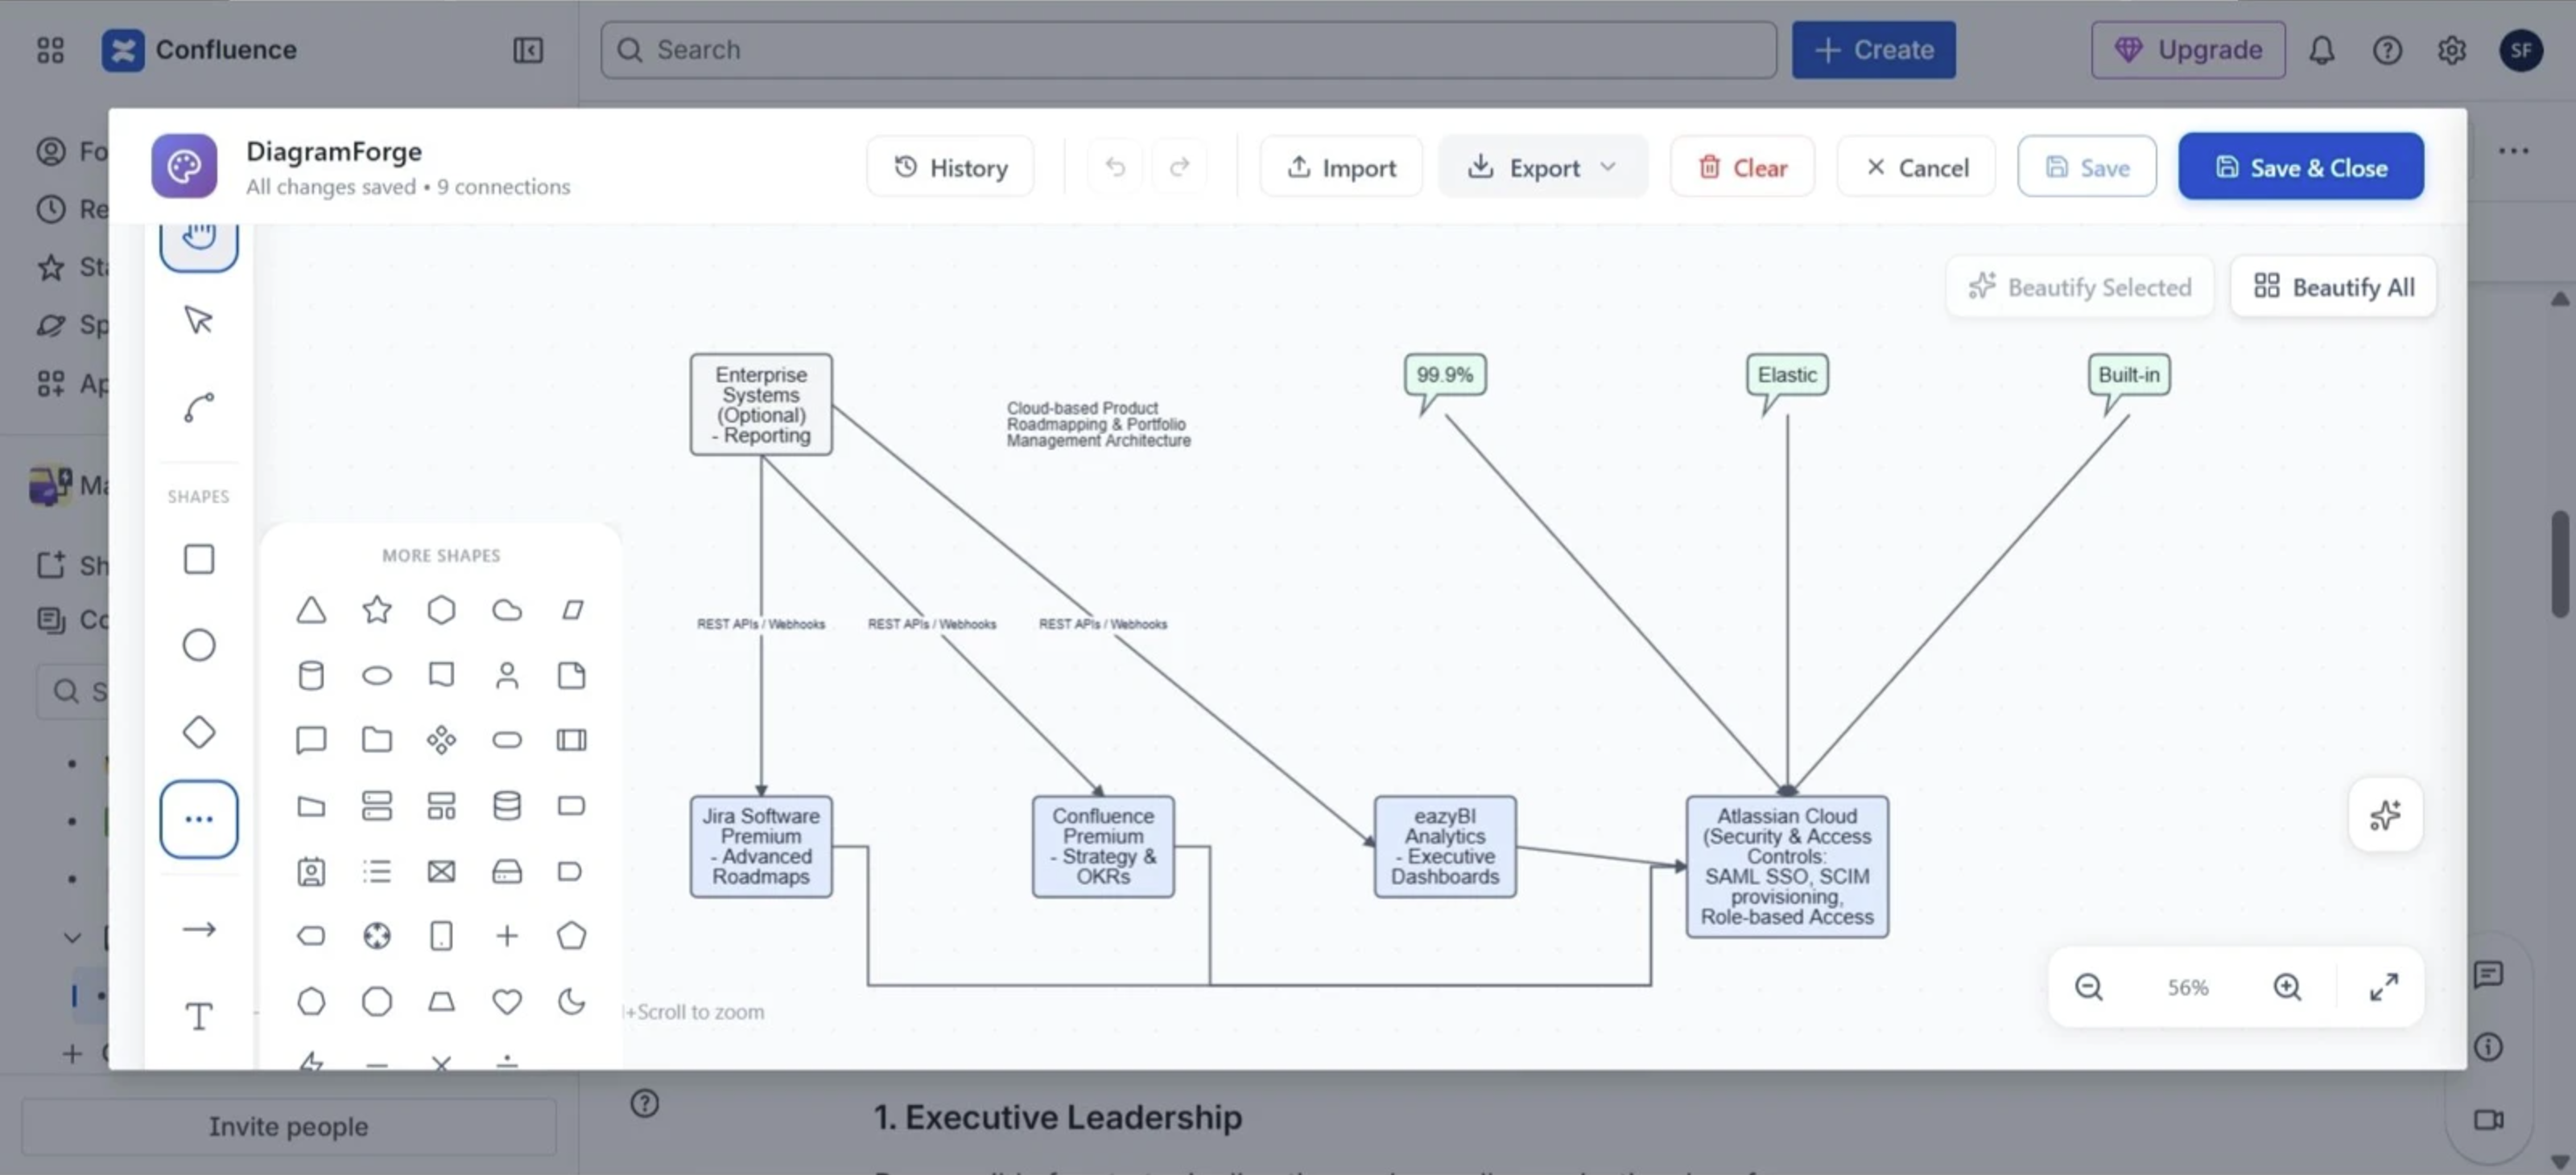2576x1175 pixels.
Task: Zoom out of the canvas
Action: tap(2088, 987)
